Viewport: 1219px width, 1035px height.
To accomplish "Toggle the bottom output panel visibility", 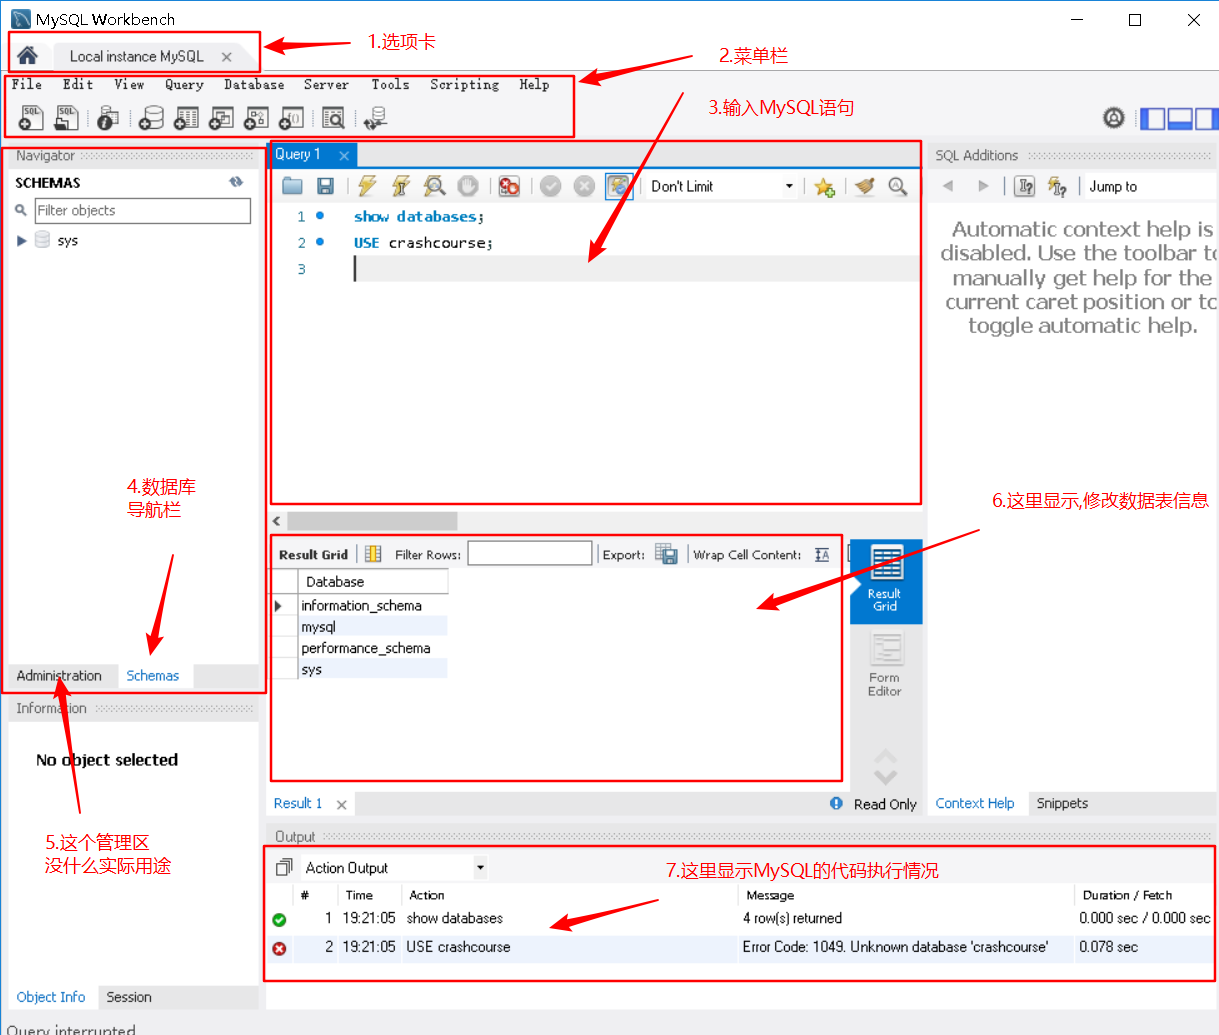I will coord(1180,118).
